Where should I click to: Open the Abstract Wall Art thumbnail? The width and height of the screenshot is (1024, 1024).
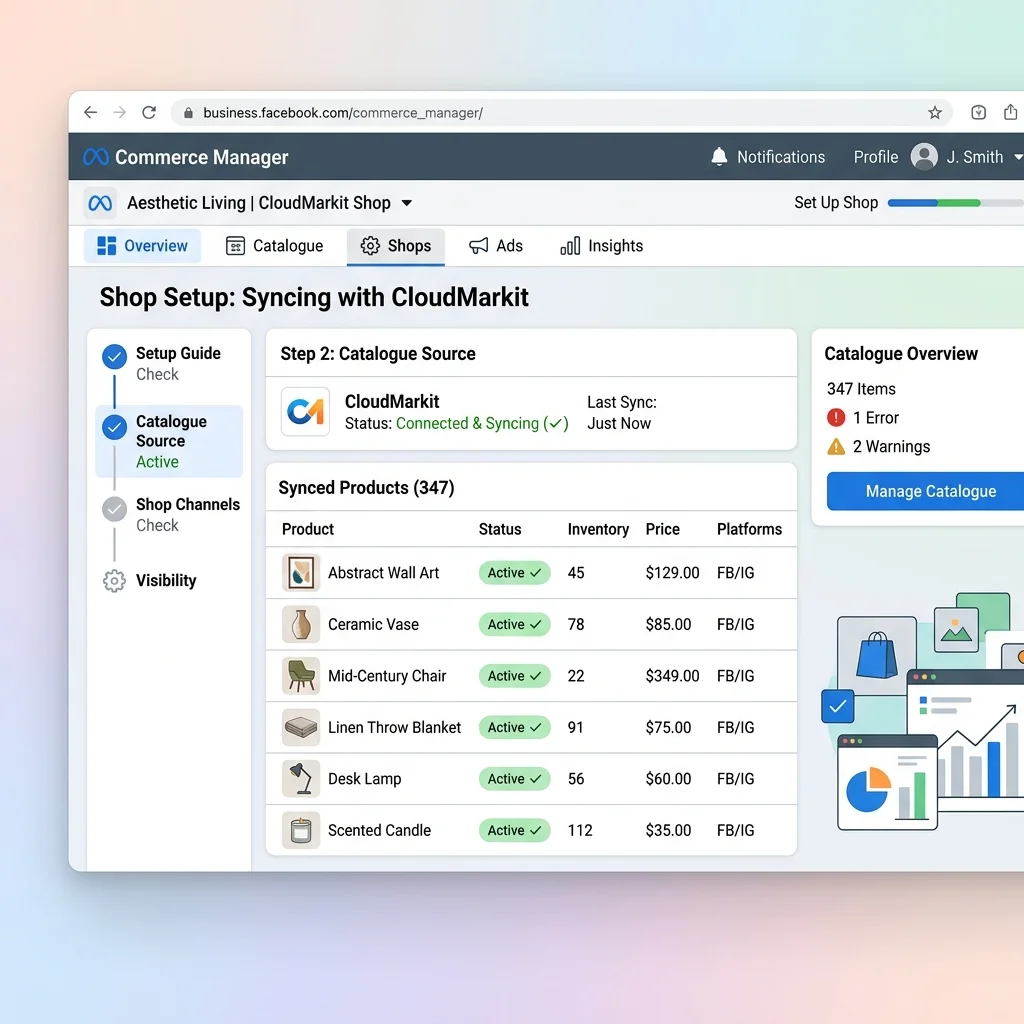(301, 573)
